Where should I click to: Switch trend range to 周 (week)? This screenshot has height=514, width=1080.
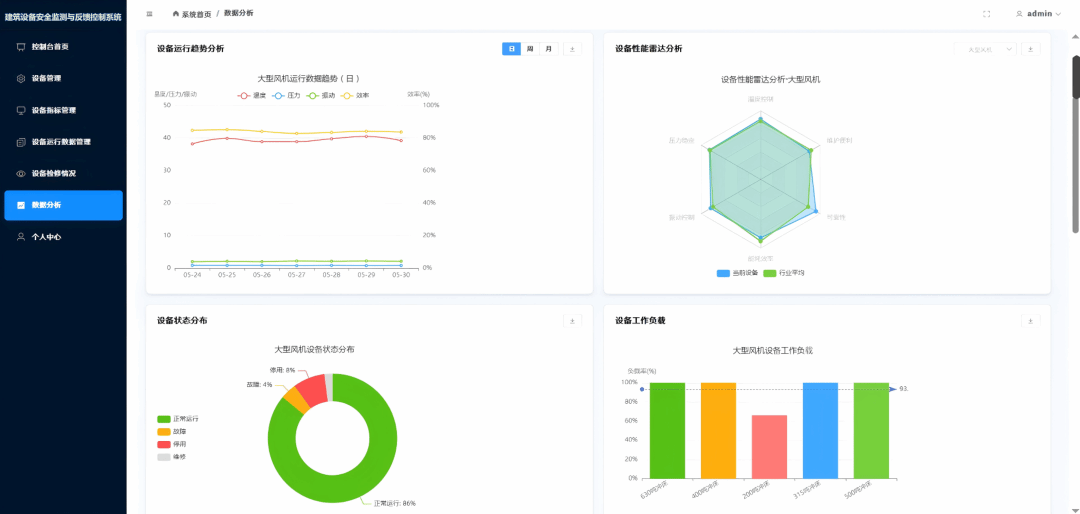(530, 49)
